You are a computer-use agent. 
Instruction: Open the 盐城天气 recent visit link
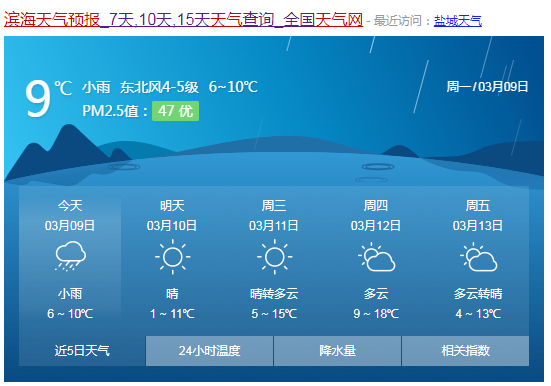[458, 21]
